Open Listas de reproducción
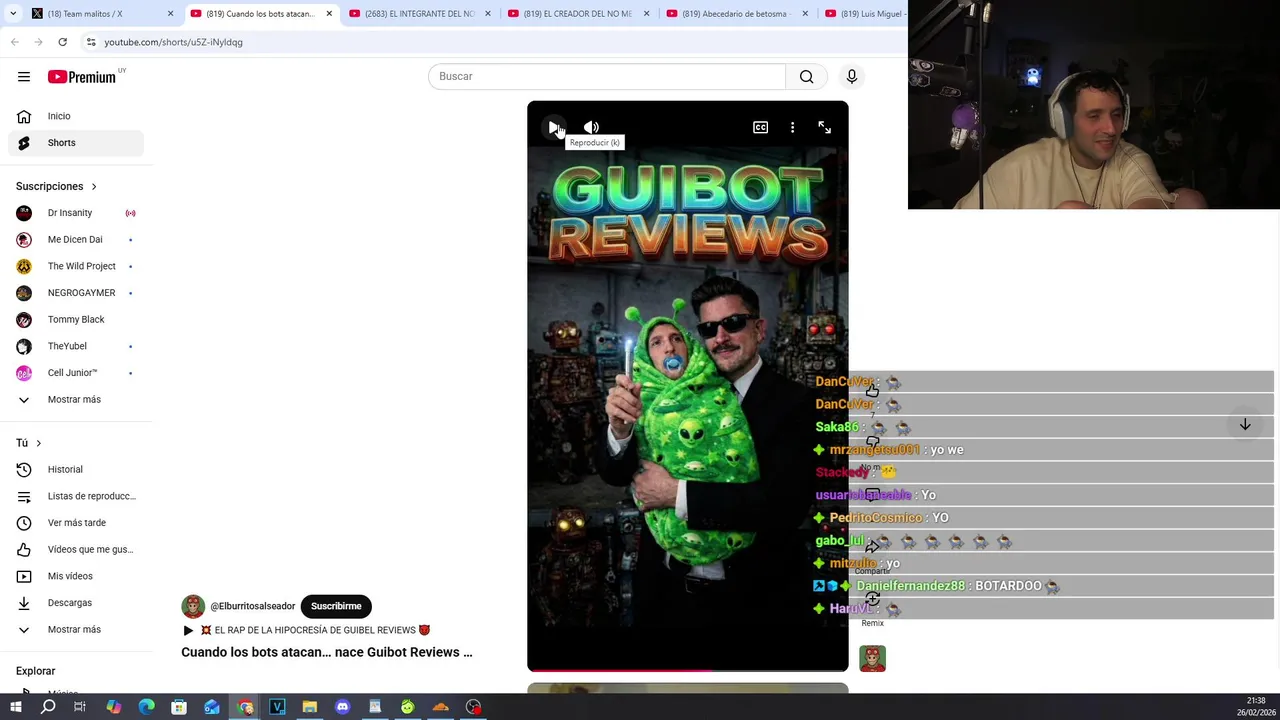The width and height of the screenshot is (1280, 720). [76, 496]
